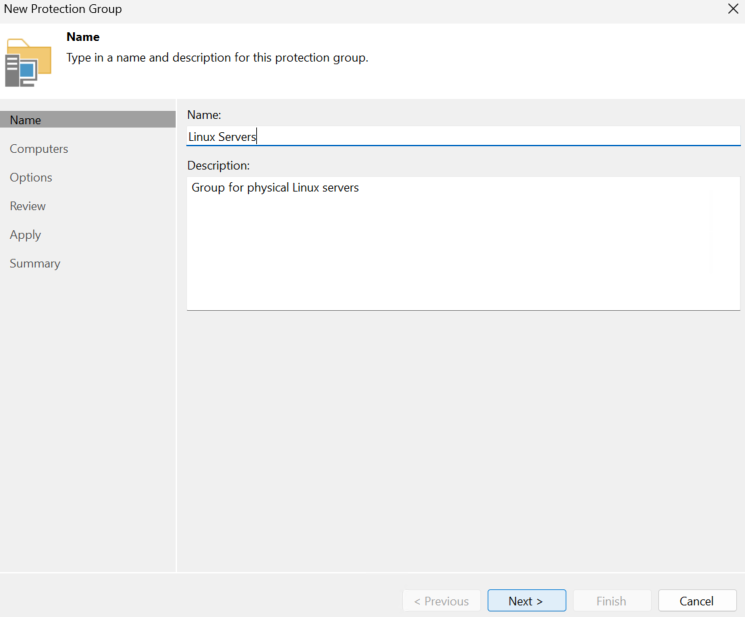The image size is (745, 617).
Task: Click the header instruction text about protection group
Action: click(x=217, y=57)
